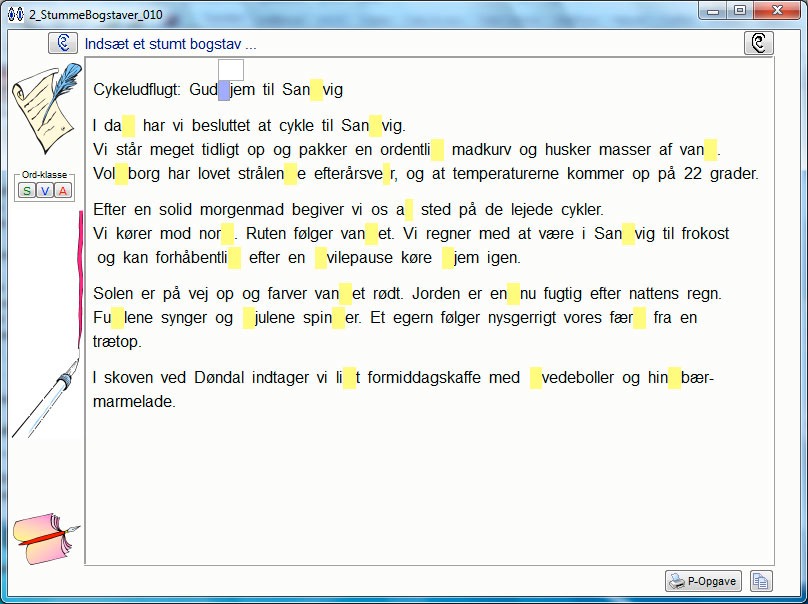Click the word 'Cykeludflugt:' in the heading
Viewport: 808px width, 604px height.
coord(137,90)
